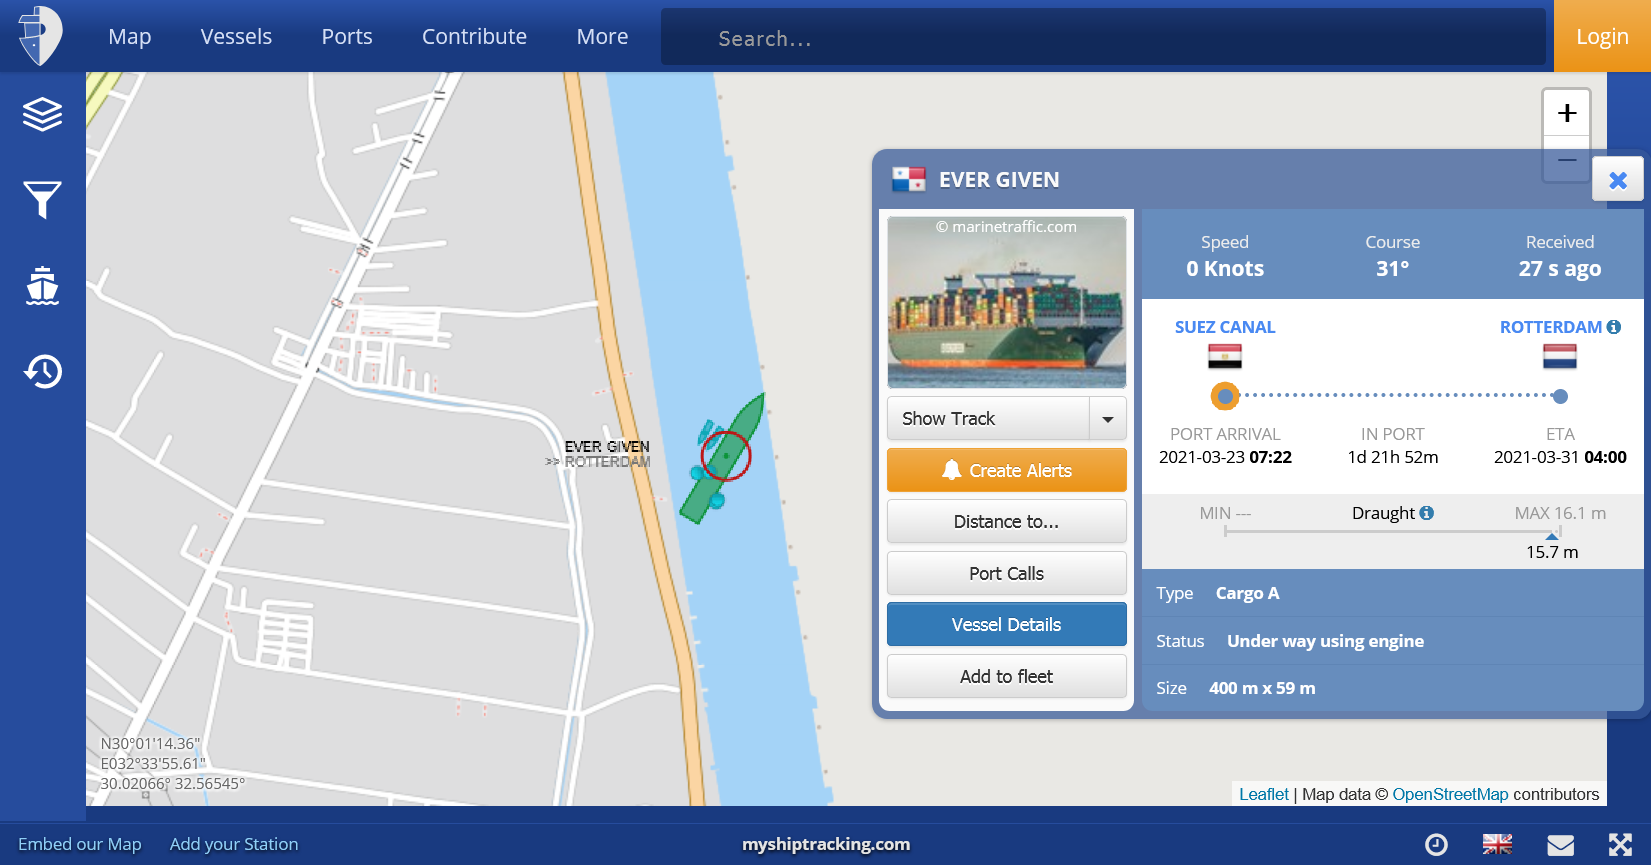Screen dimensions: 1651x865
Task: Click the Login button
Action: click(1602, 36)
